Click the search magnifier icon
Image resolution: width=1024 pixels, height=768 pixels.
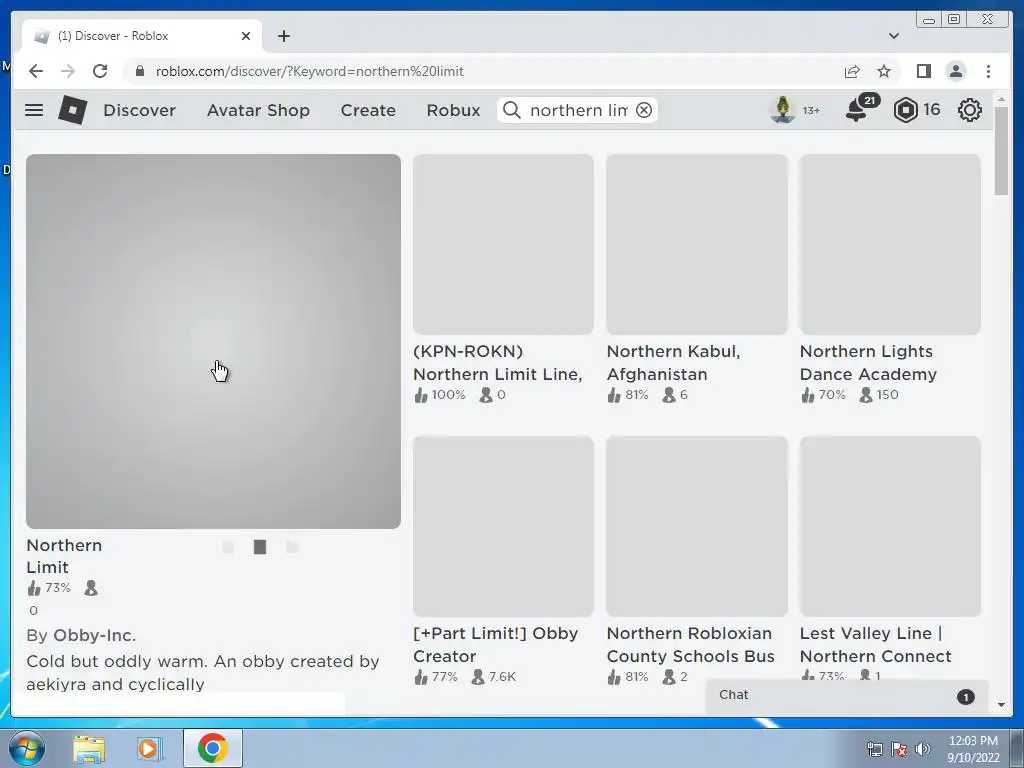click(x=512, y=110)
